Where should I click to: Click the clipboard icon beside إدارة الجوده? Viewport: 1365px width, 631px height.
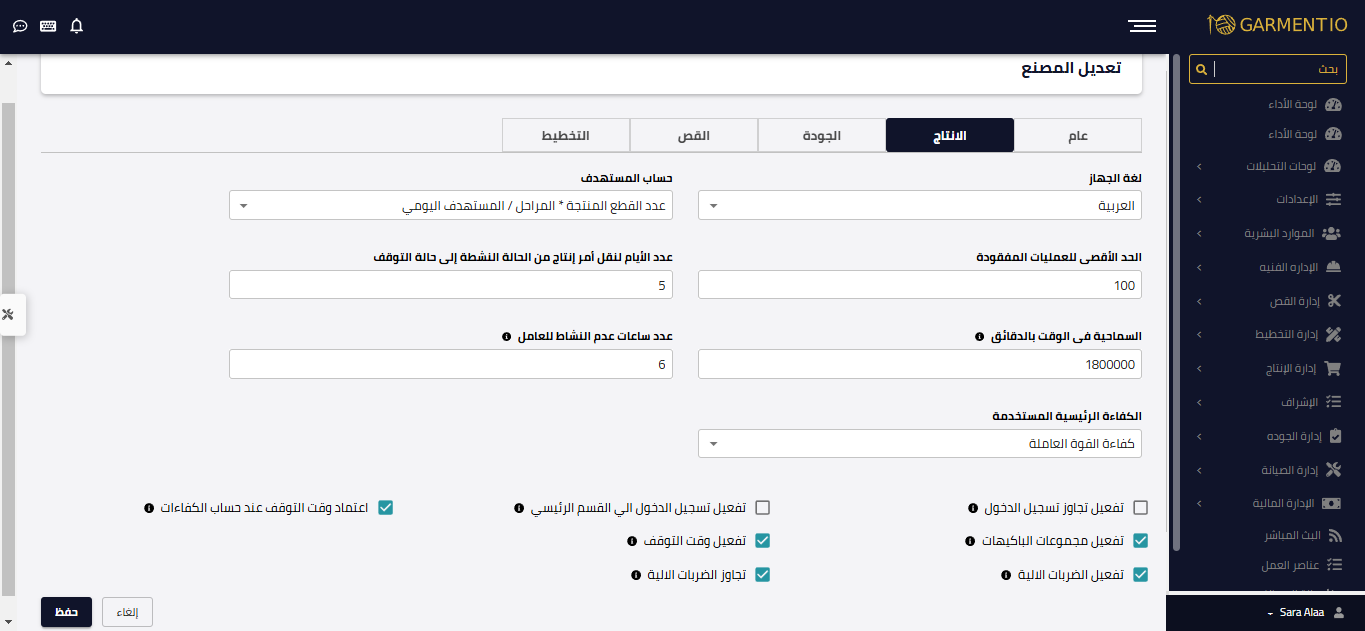1334,436
